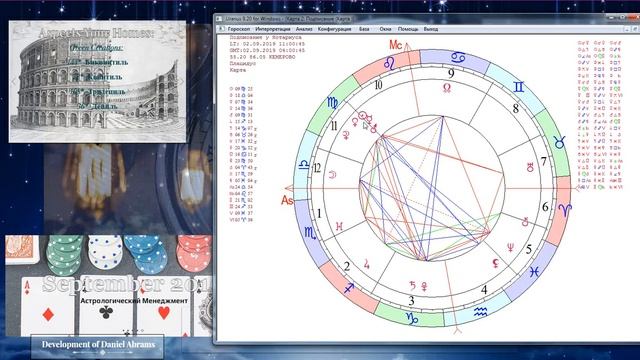Image resolution: width=640 pixels, height=360 pixels.
Task: Click the Выход menu item
Action: (431, 29)
